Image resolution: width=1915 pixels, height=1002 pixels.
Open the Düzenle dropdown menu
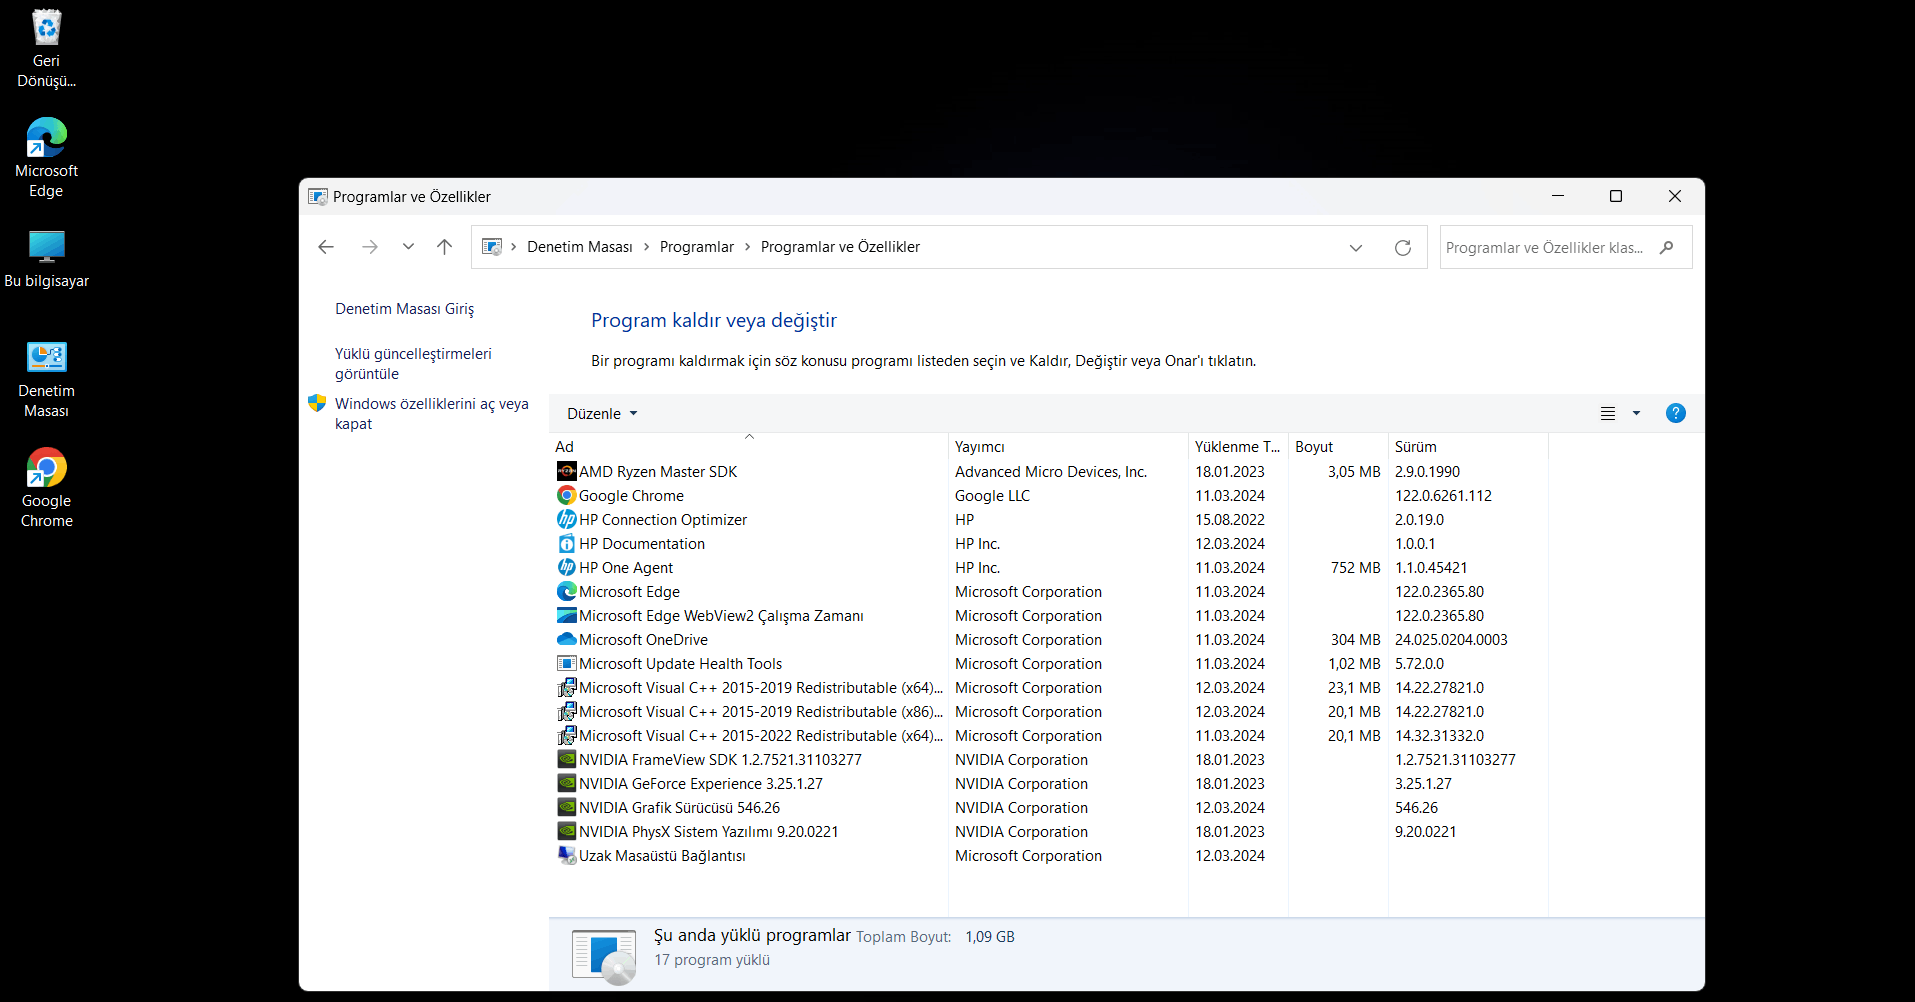coord(602,413)
